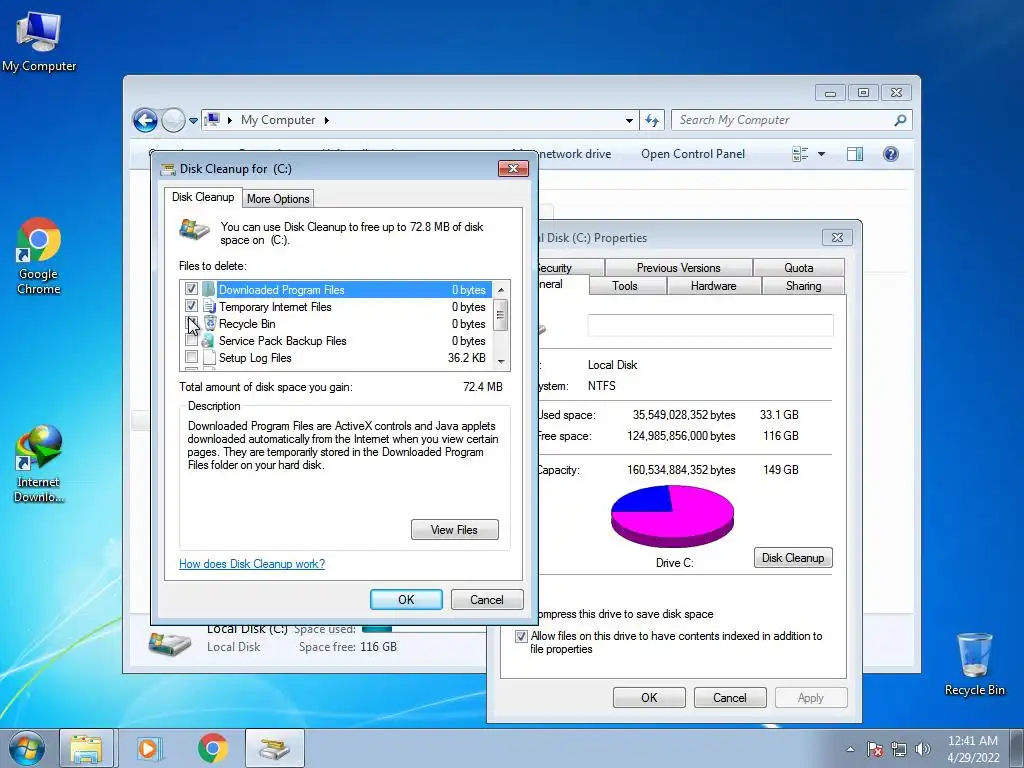This screenshot has width=1024, height=768.
Task: Click the Show desktop strip
Action: (x=1017, y=748)
